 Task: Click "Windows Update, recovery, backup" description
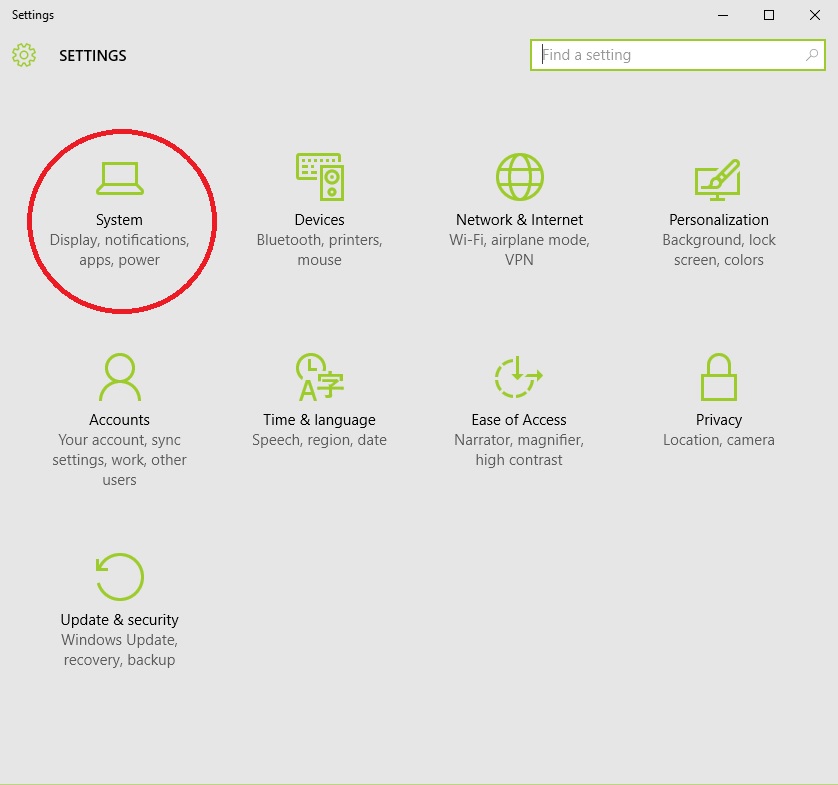point(119,650)
